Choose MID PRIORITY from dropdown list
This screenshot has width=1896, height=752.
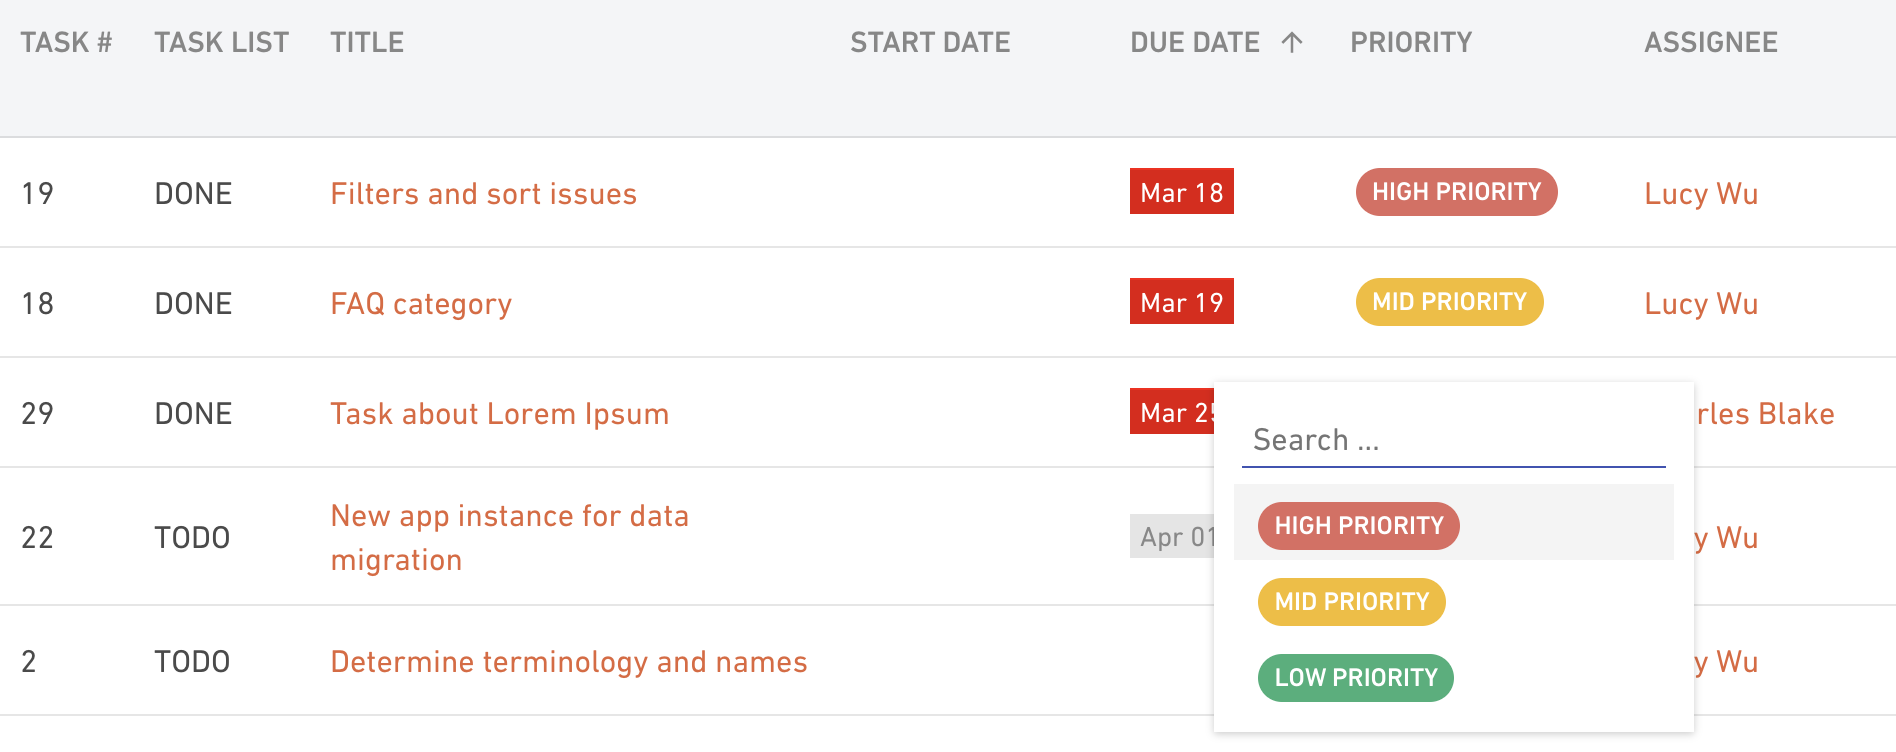[x=1352, y=602]
